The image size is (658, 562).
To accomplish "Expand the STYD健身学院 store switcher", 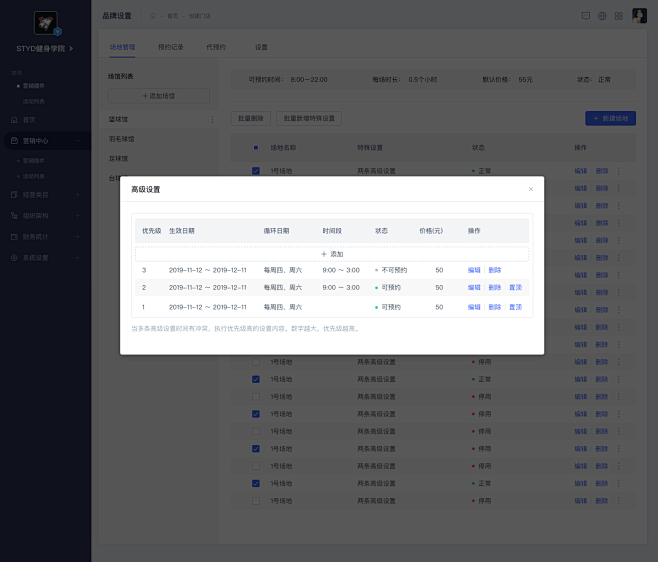I will coord(70,48).
